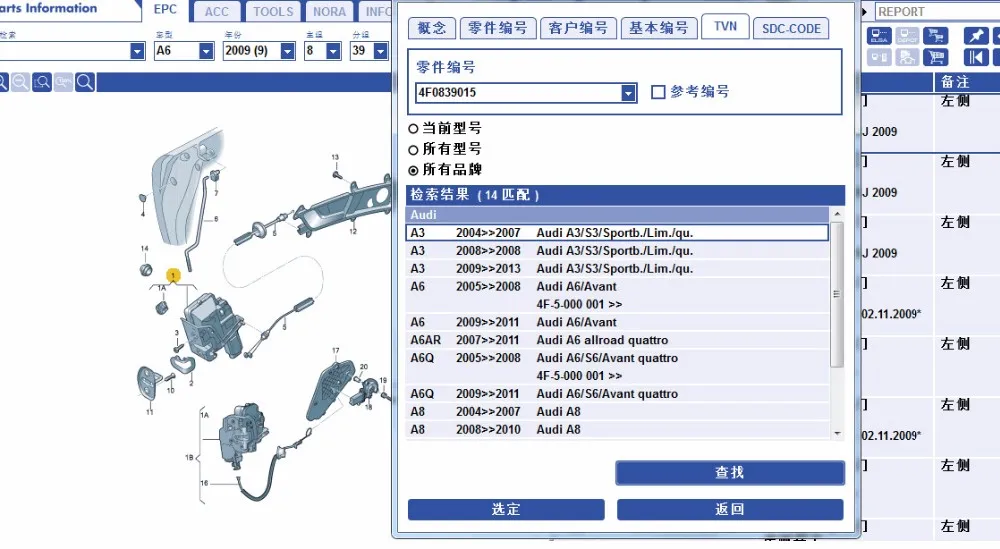1000x549 pixels.
Task: Open the 基本编号 tab
Action: (x=659, y=28)
